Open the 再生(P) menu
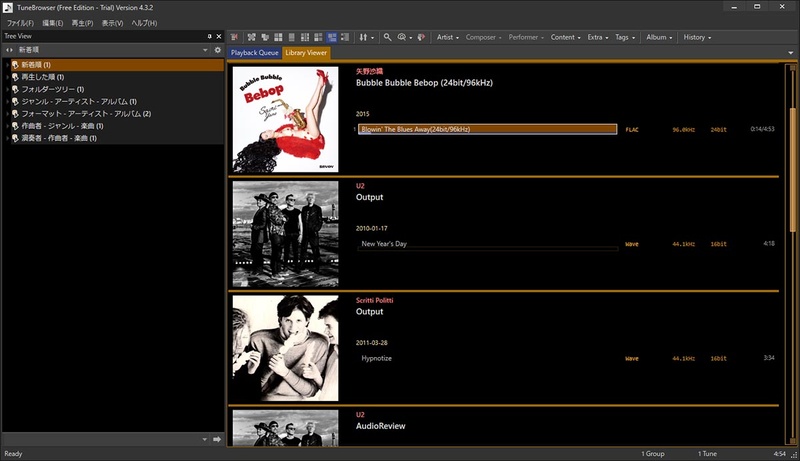800x461 pixels. [x=82, y=23]
